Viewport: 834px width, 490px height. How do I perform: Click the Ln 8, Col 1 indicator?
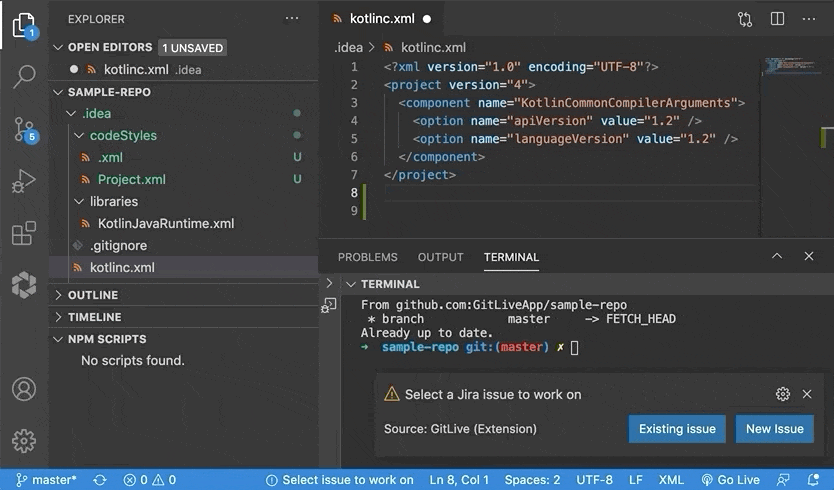tap(459, 480)
